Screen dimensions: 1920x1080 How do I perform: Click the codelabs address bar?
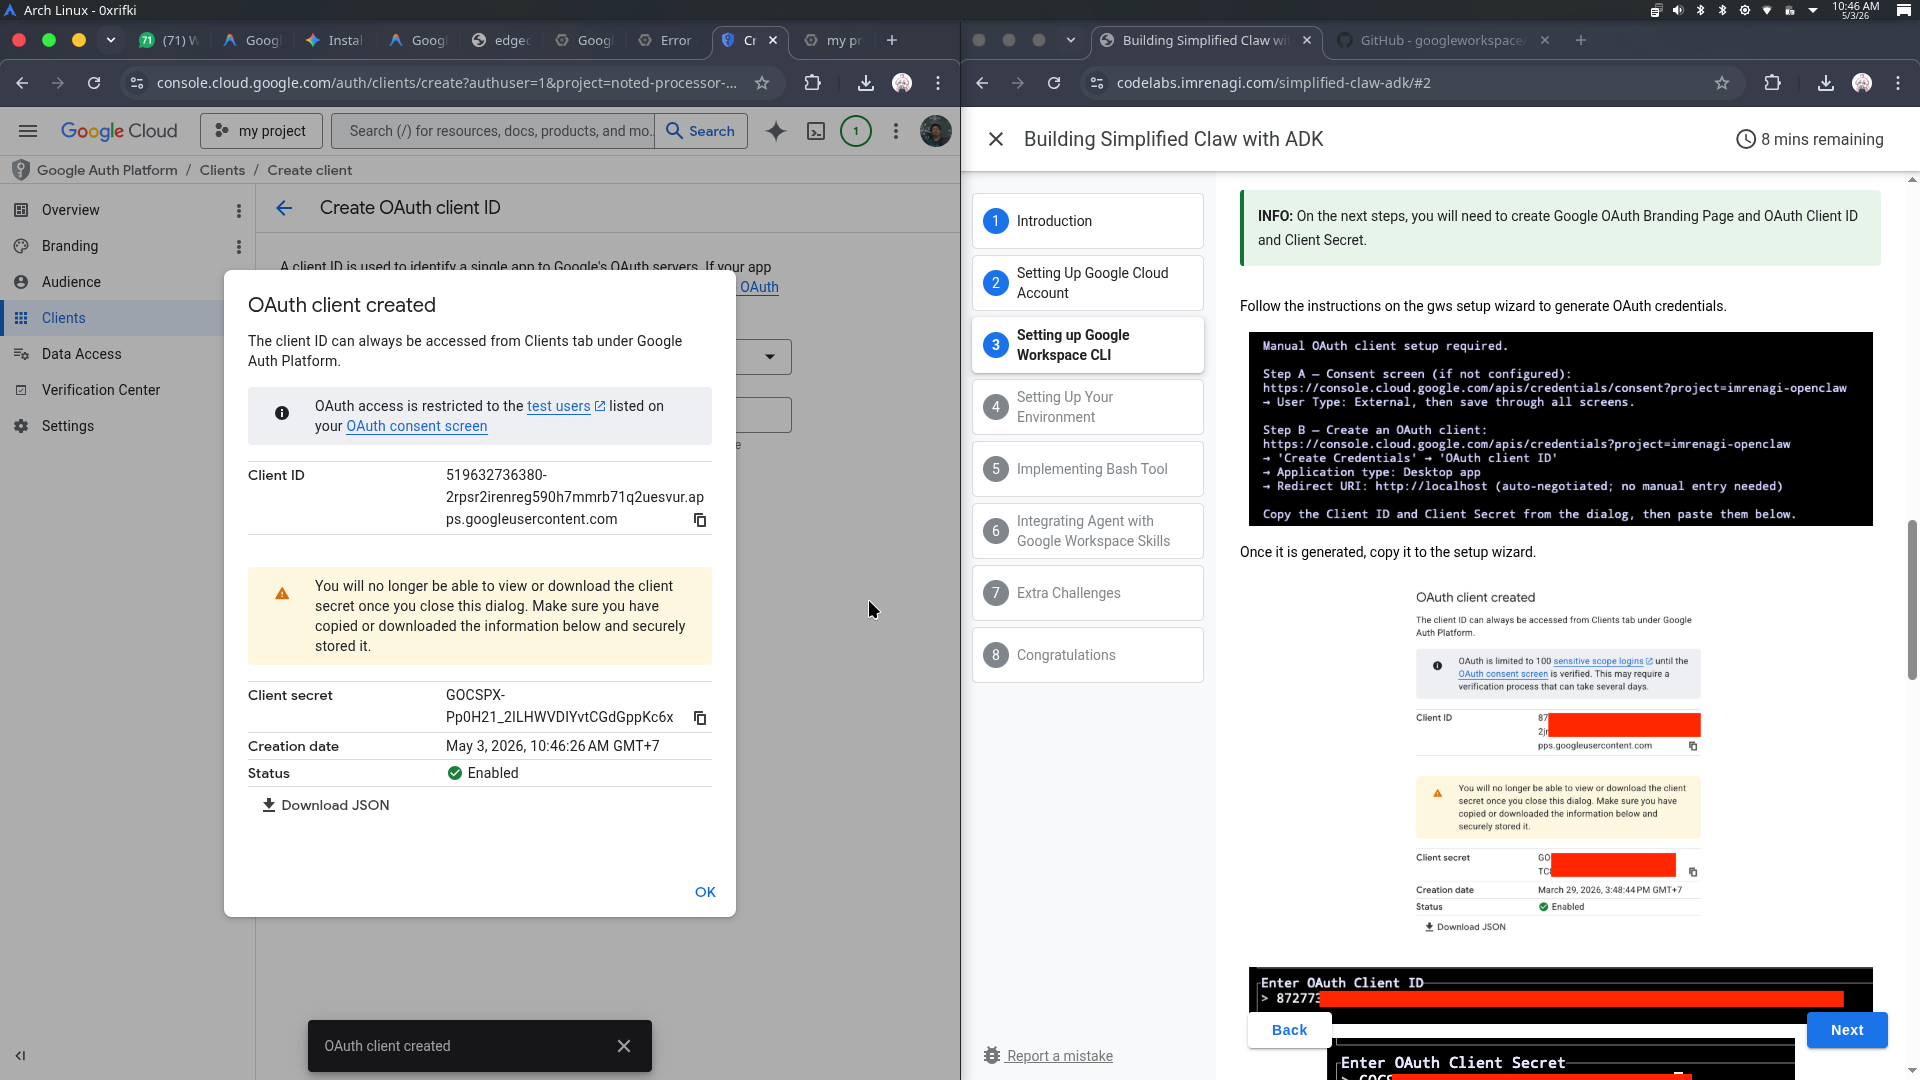tap(1410, 83)
